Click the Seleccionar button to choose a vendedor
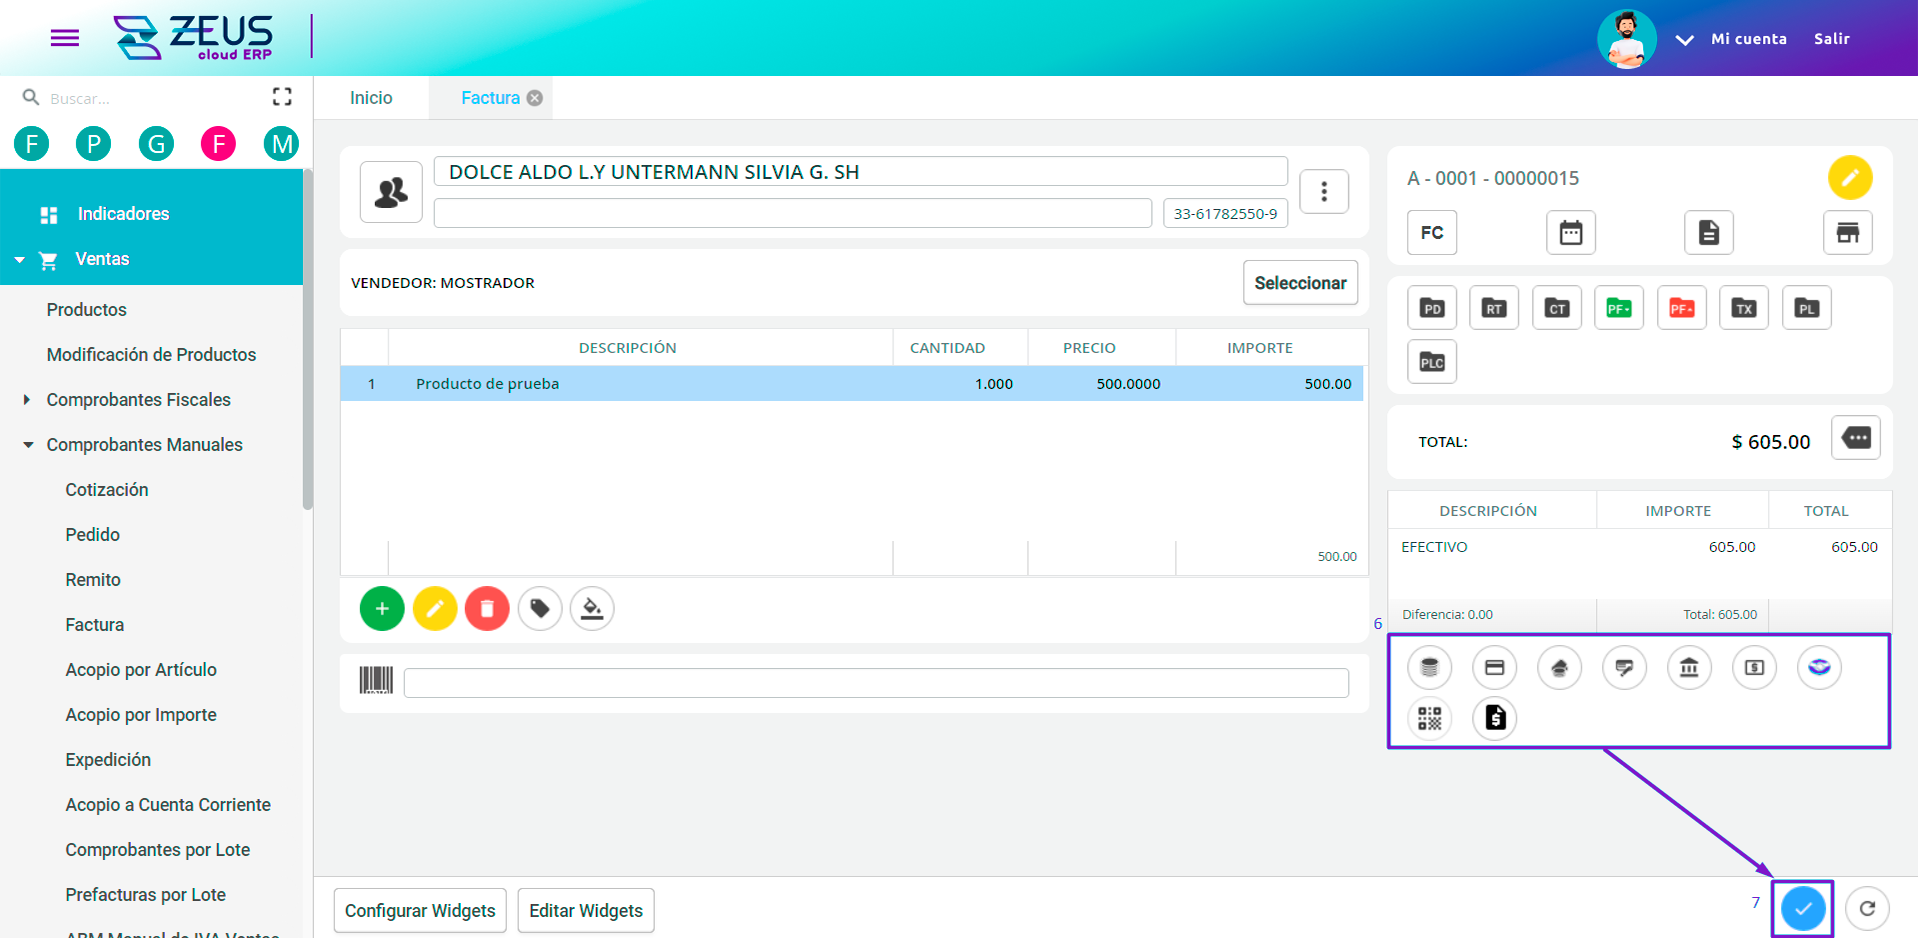1918x938 pixels. 1300,282
